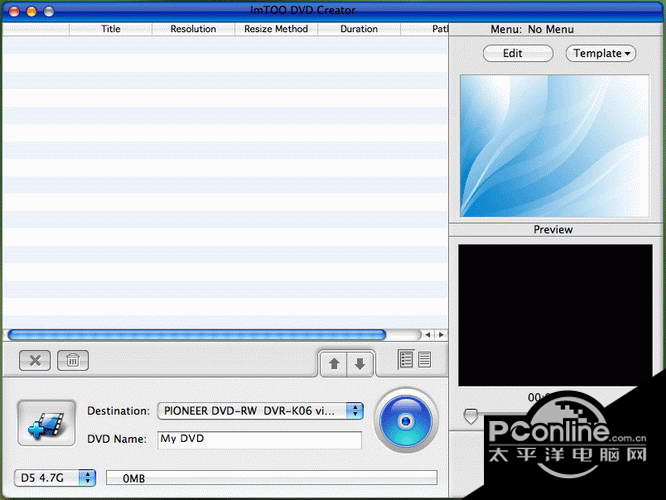Image resolution: width=666 pixels, height=500 pixels.
Task: Click the Resolution column header
Action: click(x=193, y=29)
